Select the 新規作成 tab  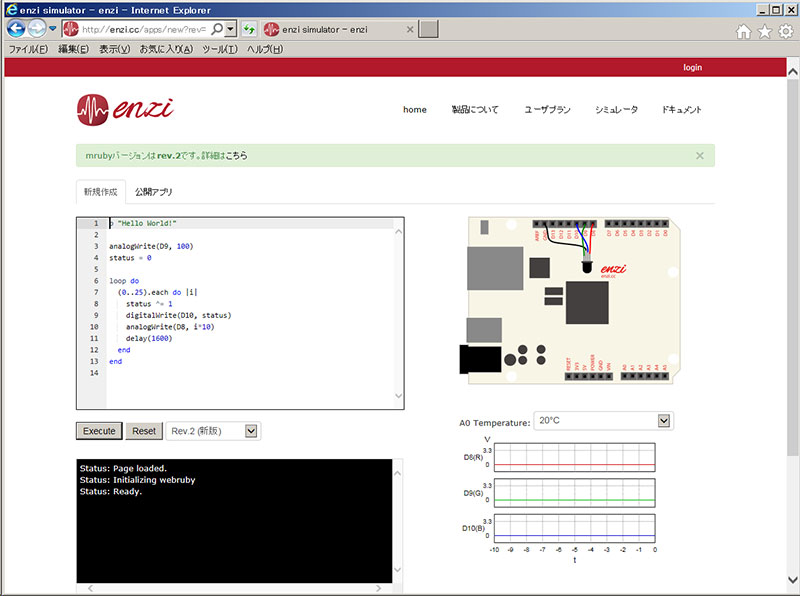click(100, 191)
